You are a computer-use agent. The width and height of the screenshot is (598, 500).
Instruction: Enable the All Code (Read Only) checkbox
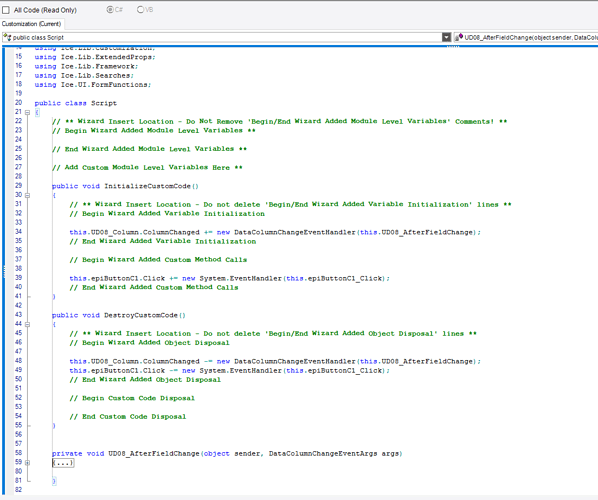[x=6, y=10]
